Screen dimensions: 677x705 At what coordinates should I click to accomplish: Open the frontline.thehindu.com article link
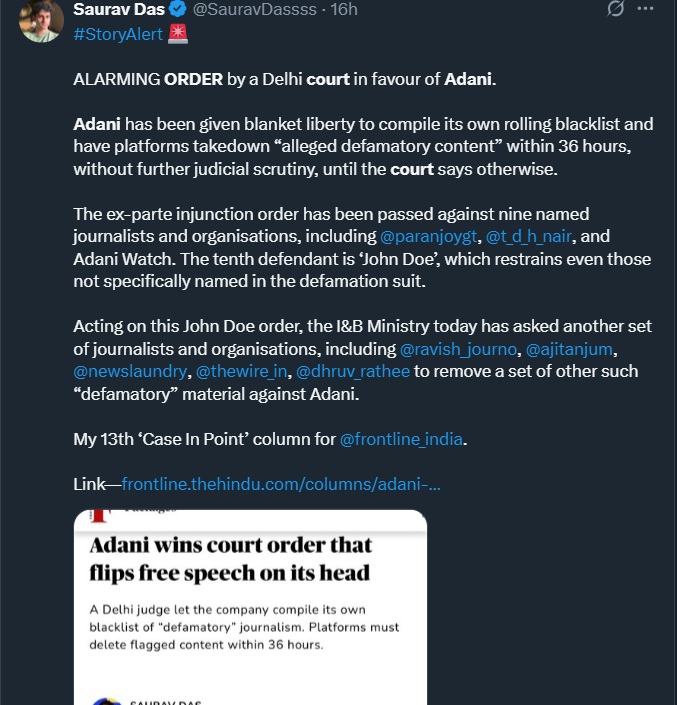click(x=281, y=484)
